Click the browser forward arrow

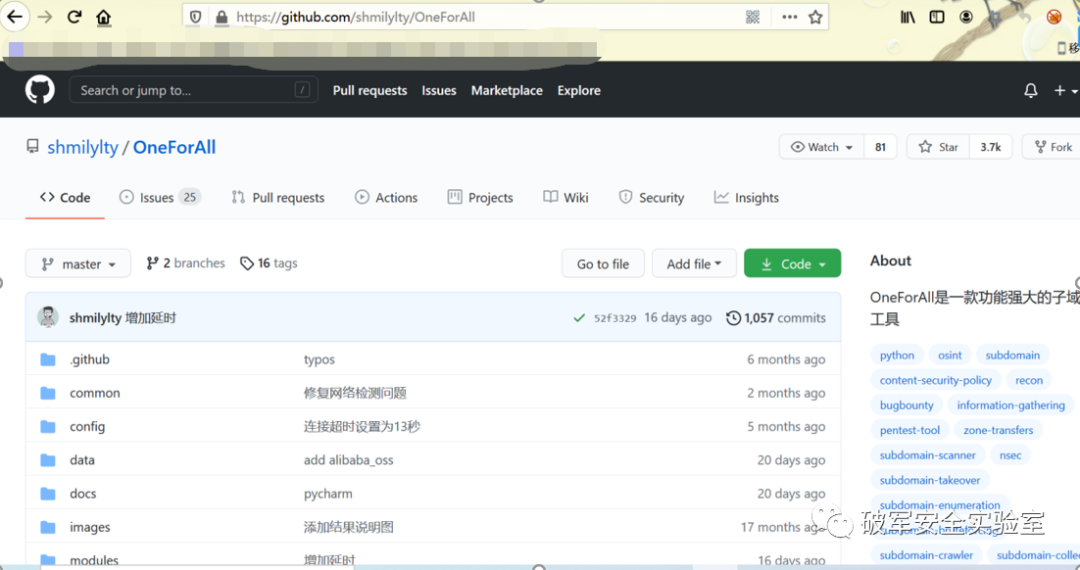click(x=45, y=17)
